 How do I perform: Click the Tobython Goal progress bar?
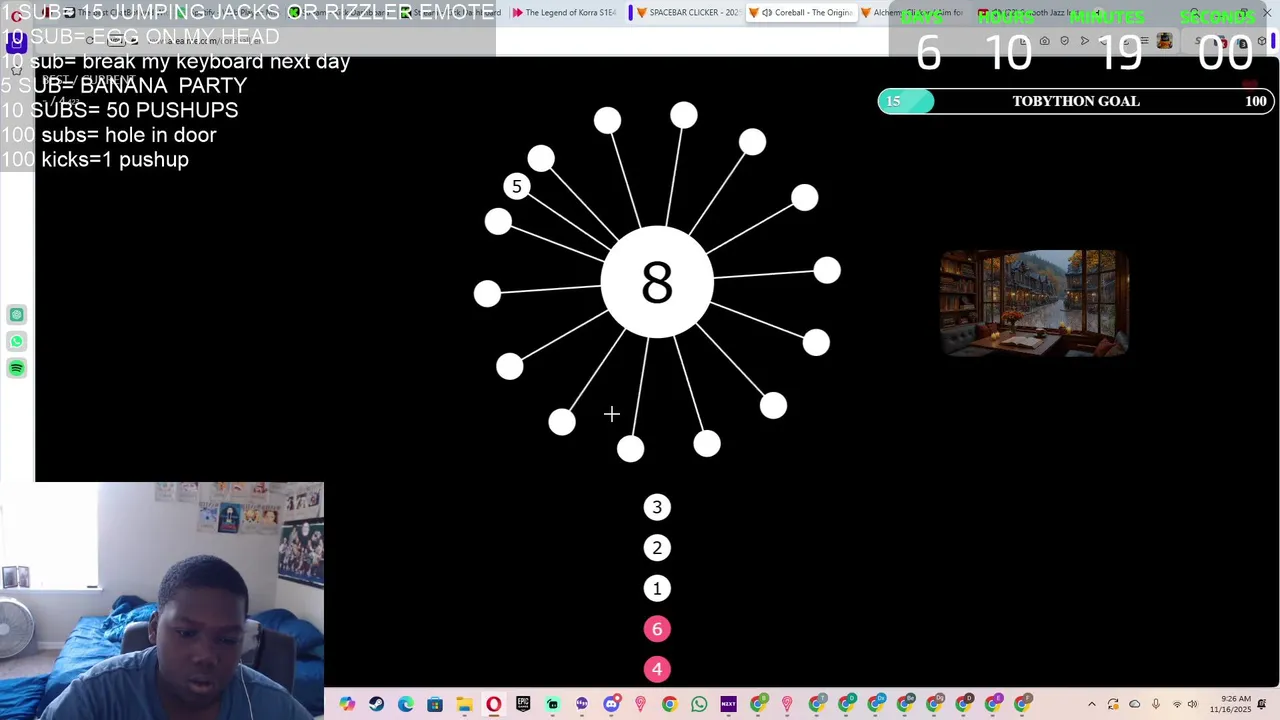click(1075, 101)
